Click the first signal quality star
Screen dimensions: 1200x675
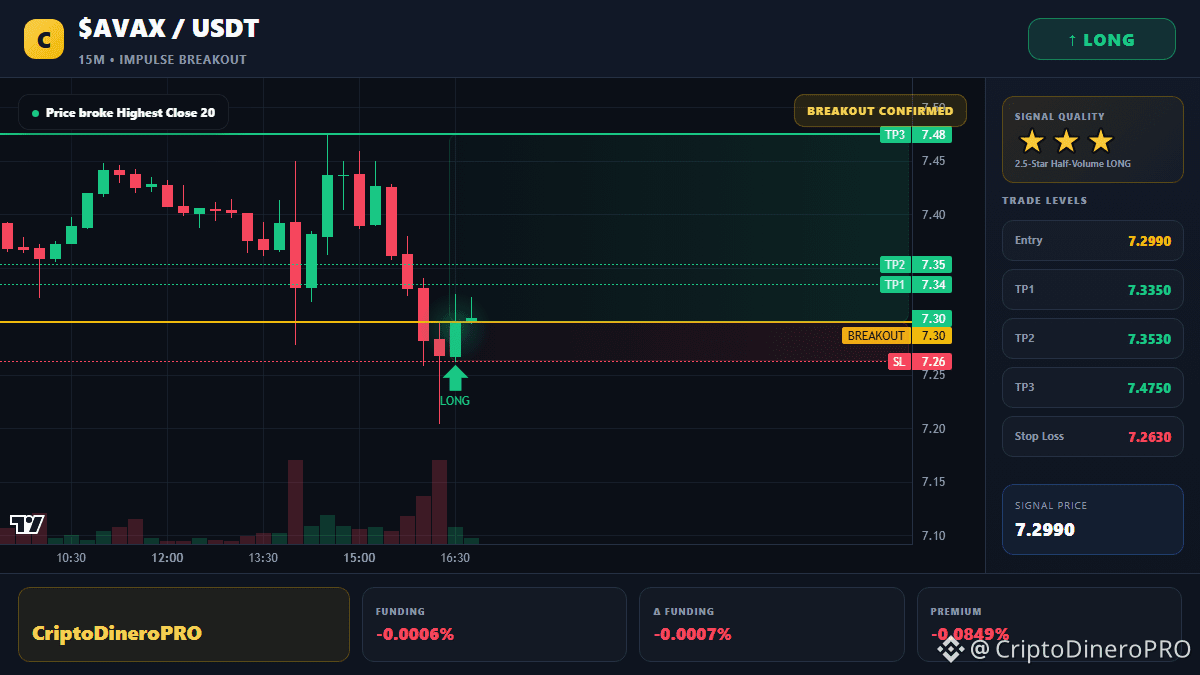click(1031, 141)
